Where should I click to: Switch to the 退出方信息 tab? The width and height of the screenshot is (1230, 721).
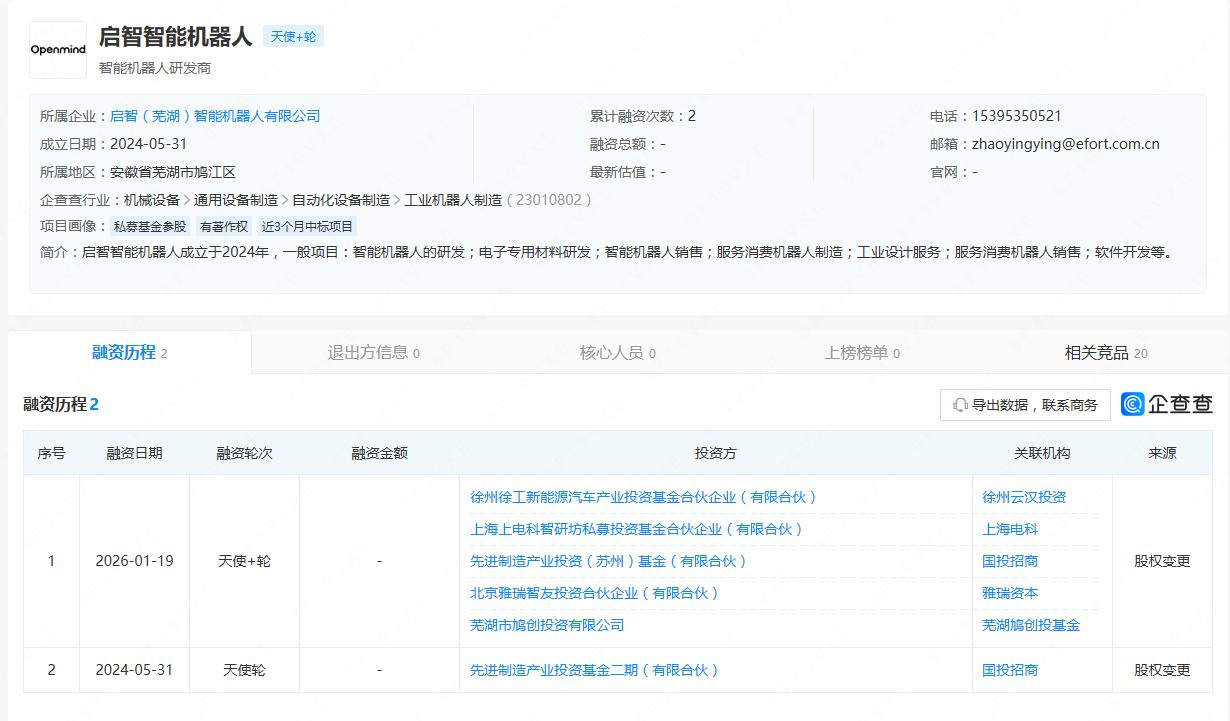[x=373, y=353]
